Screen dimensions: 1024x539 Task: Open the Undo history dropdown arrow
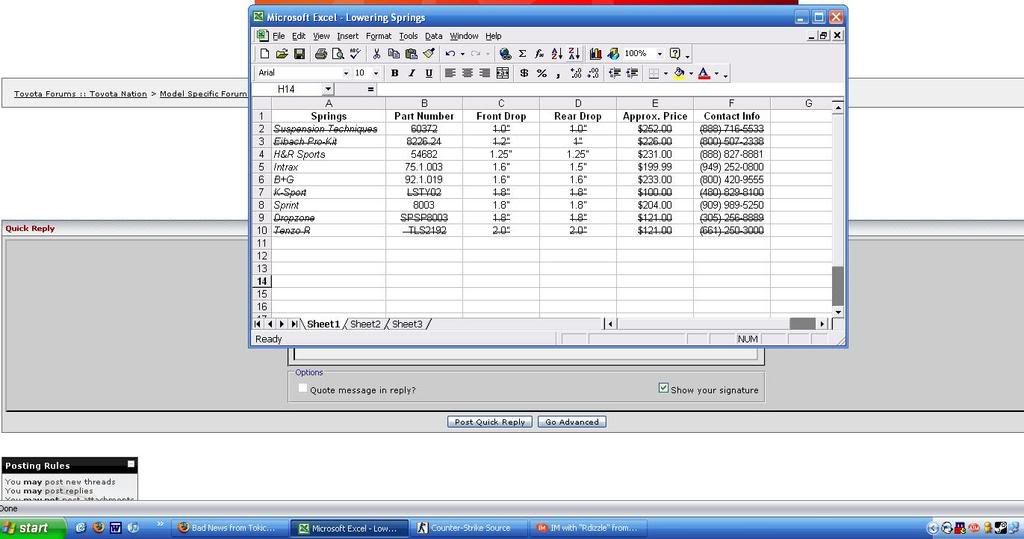click(x=462, y=54)
